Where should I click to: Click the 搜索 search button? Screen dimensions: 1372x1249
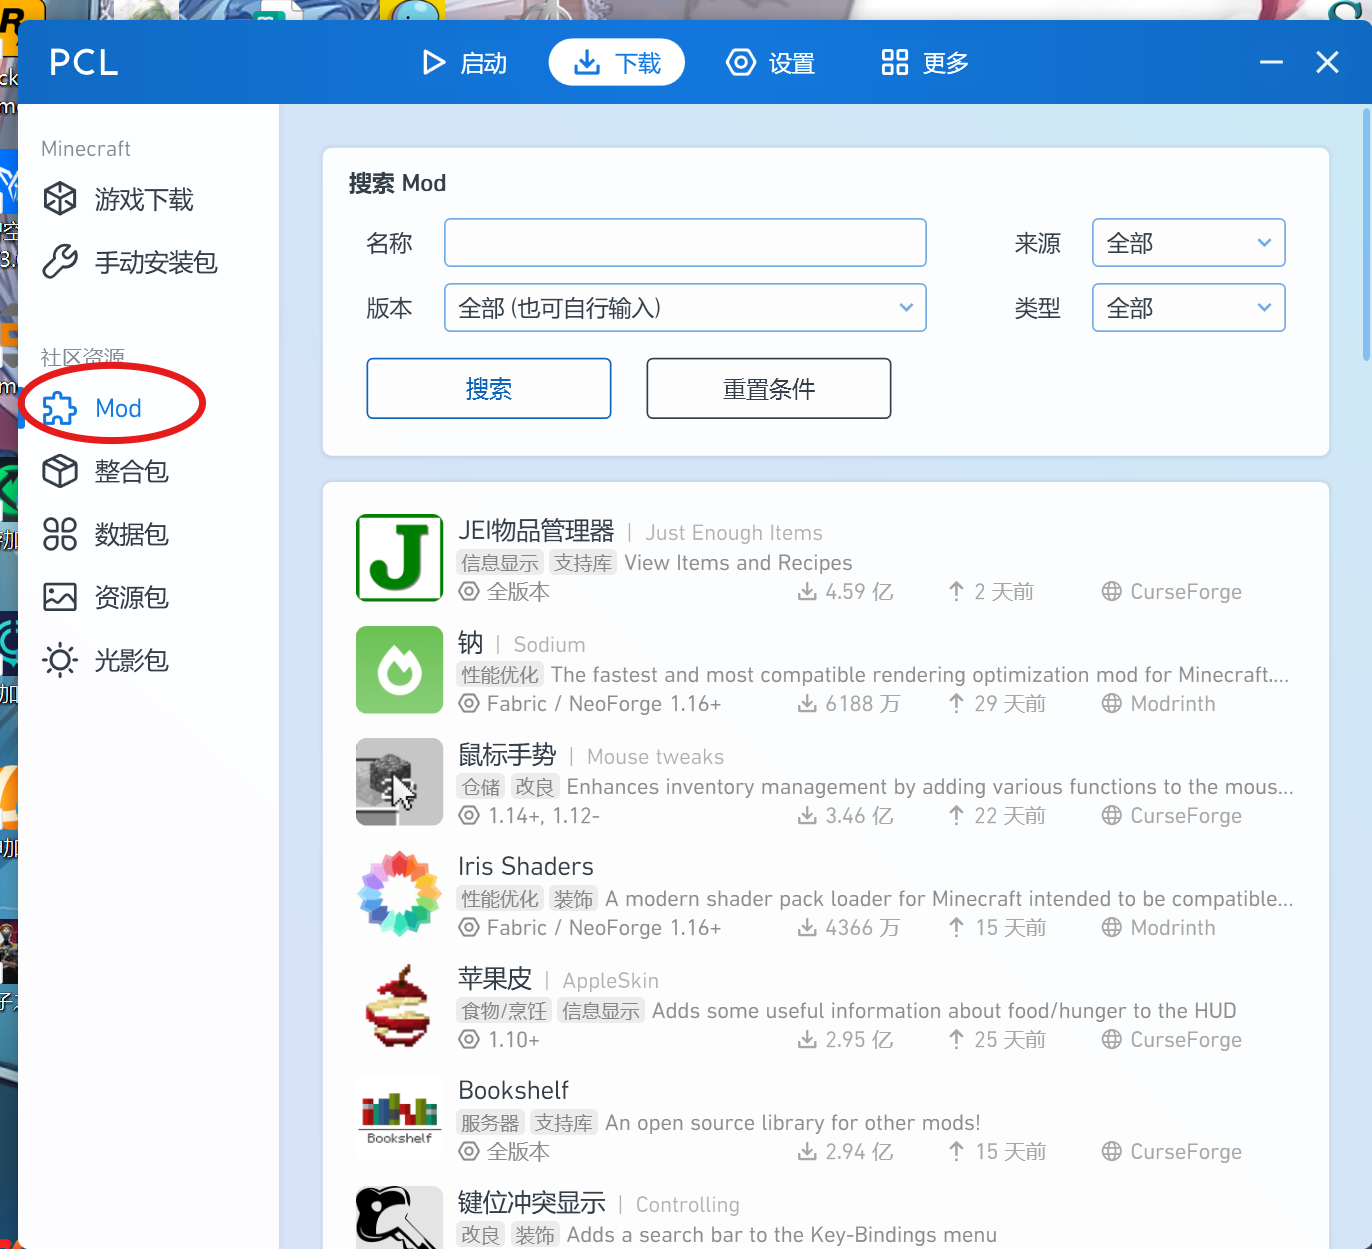(x=489, y=388)
